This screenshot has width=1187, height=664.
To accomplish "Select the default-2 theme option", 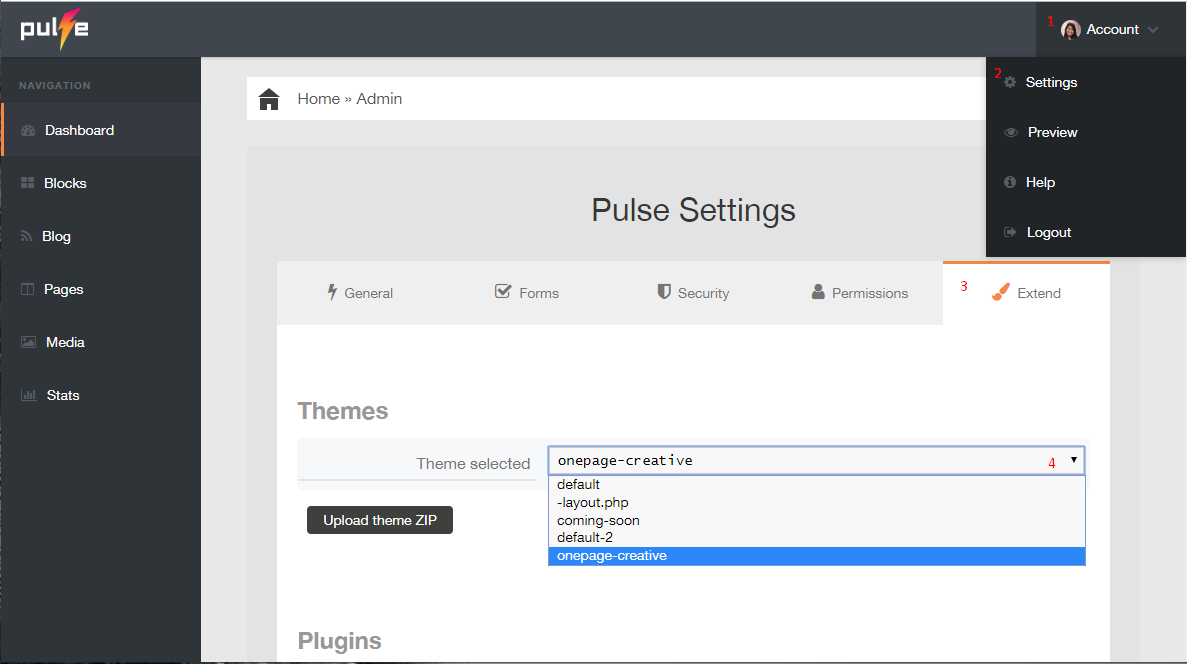I will click(x=816, y=538).
